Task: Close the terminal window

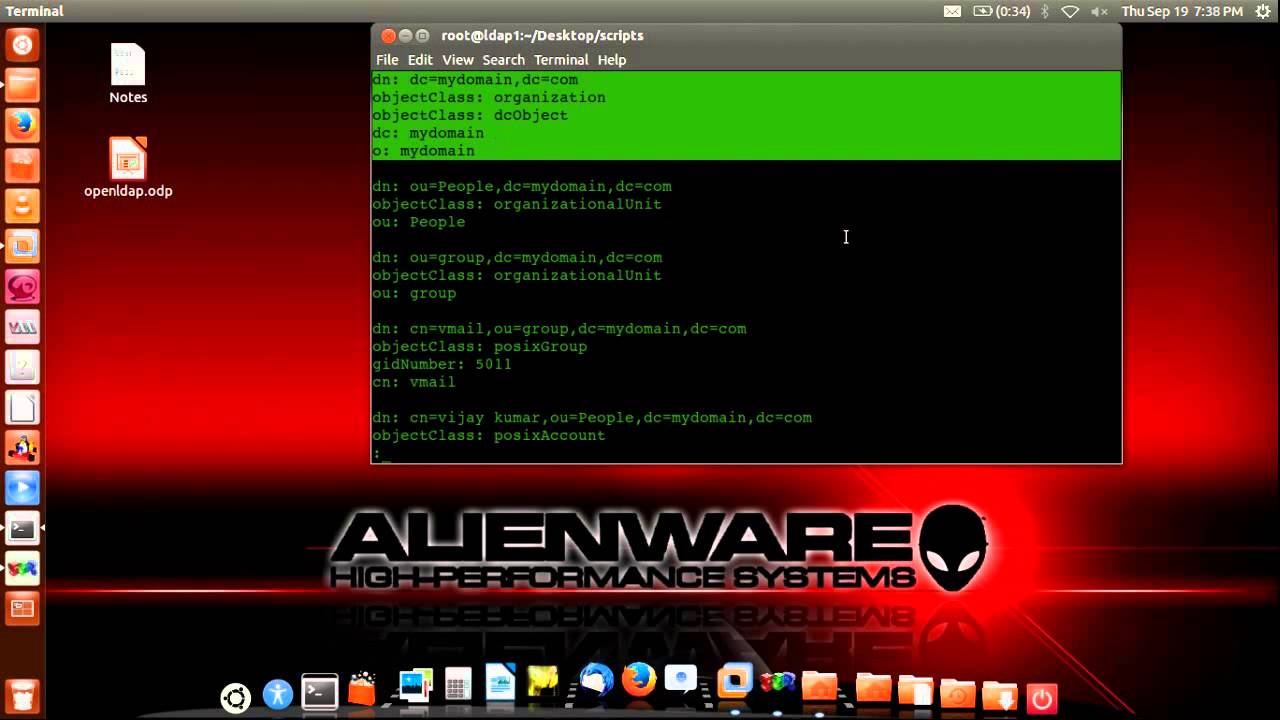Action: (388, 36)
